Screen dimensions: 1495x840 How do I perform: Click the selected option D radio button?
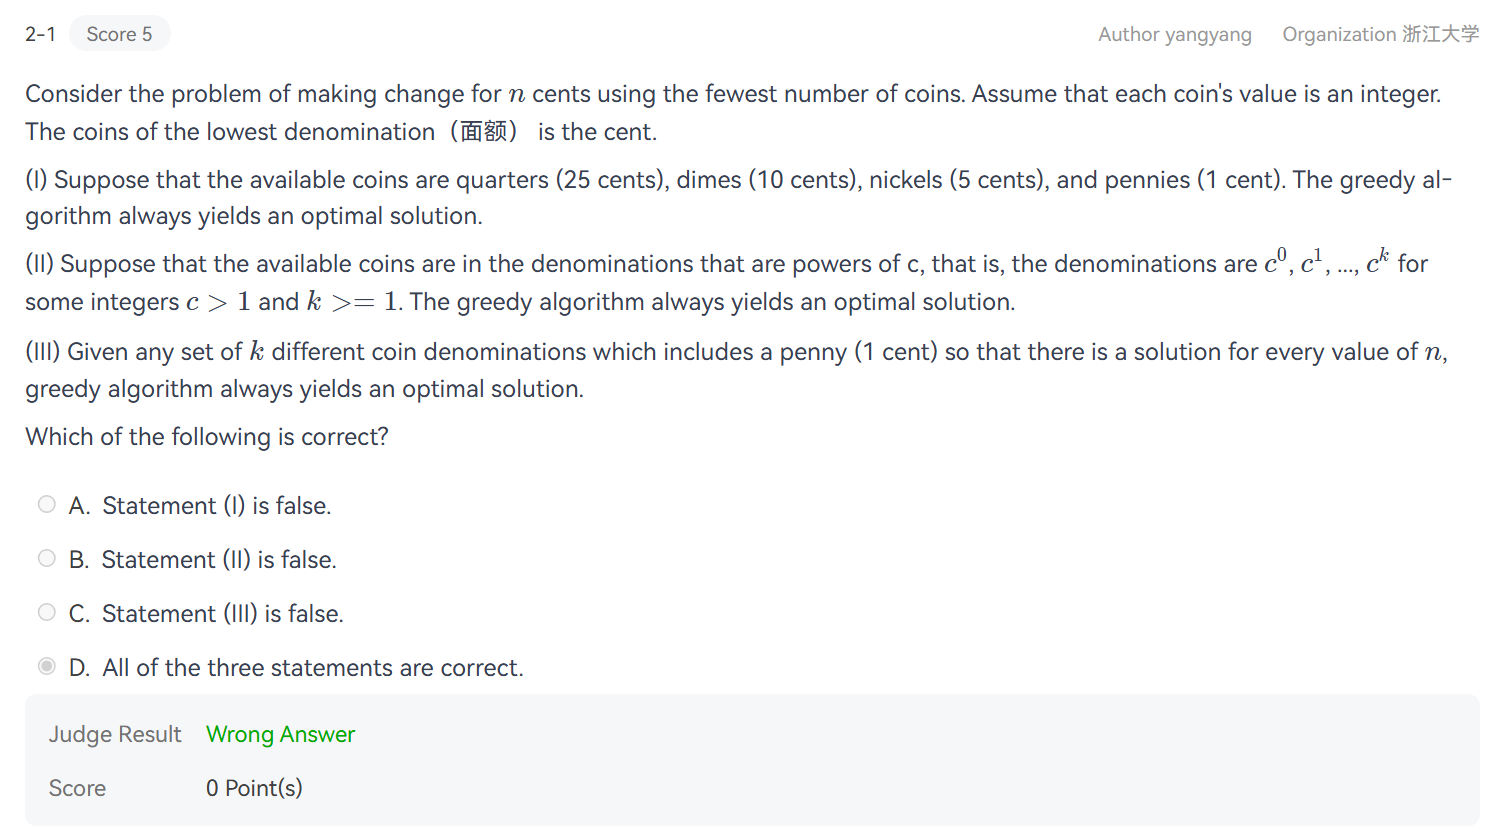[x=47, y=666]
